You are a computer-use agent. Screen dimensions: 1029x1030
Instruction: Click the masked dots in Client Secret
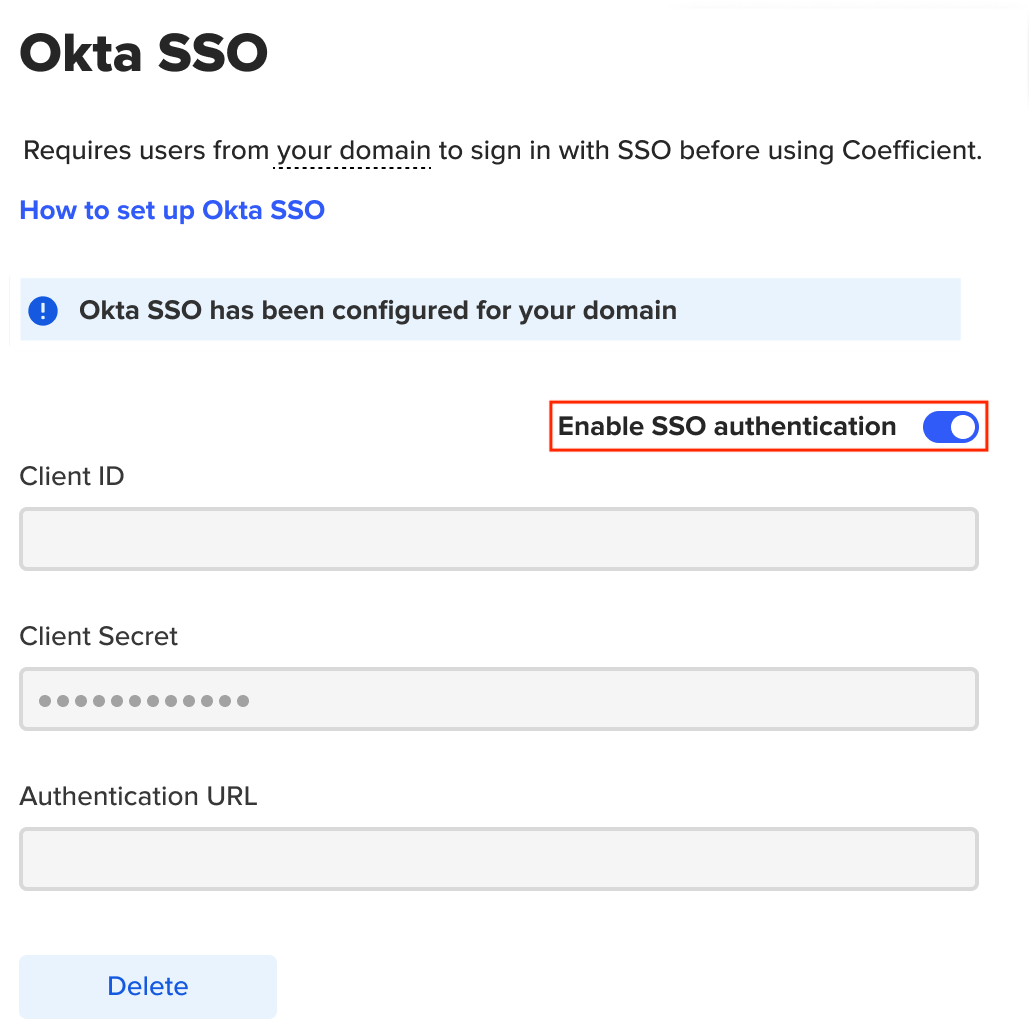pos(144,701)
